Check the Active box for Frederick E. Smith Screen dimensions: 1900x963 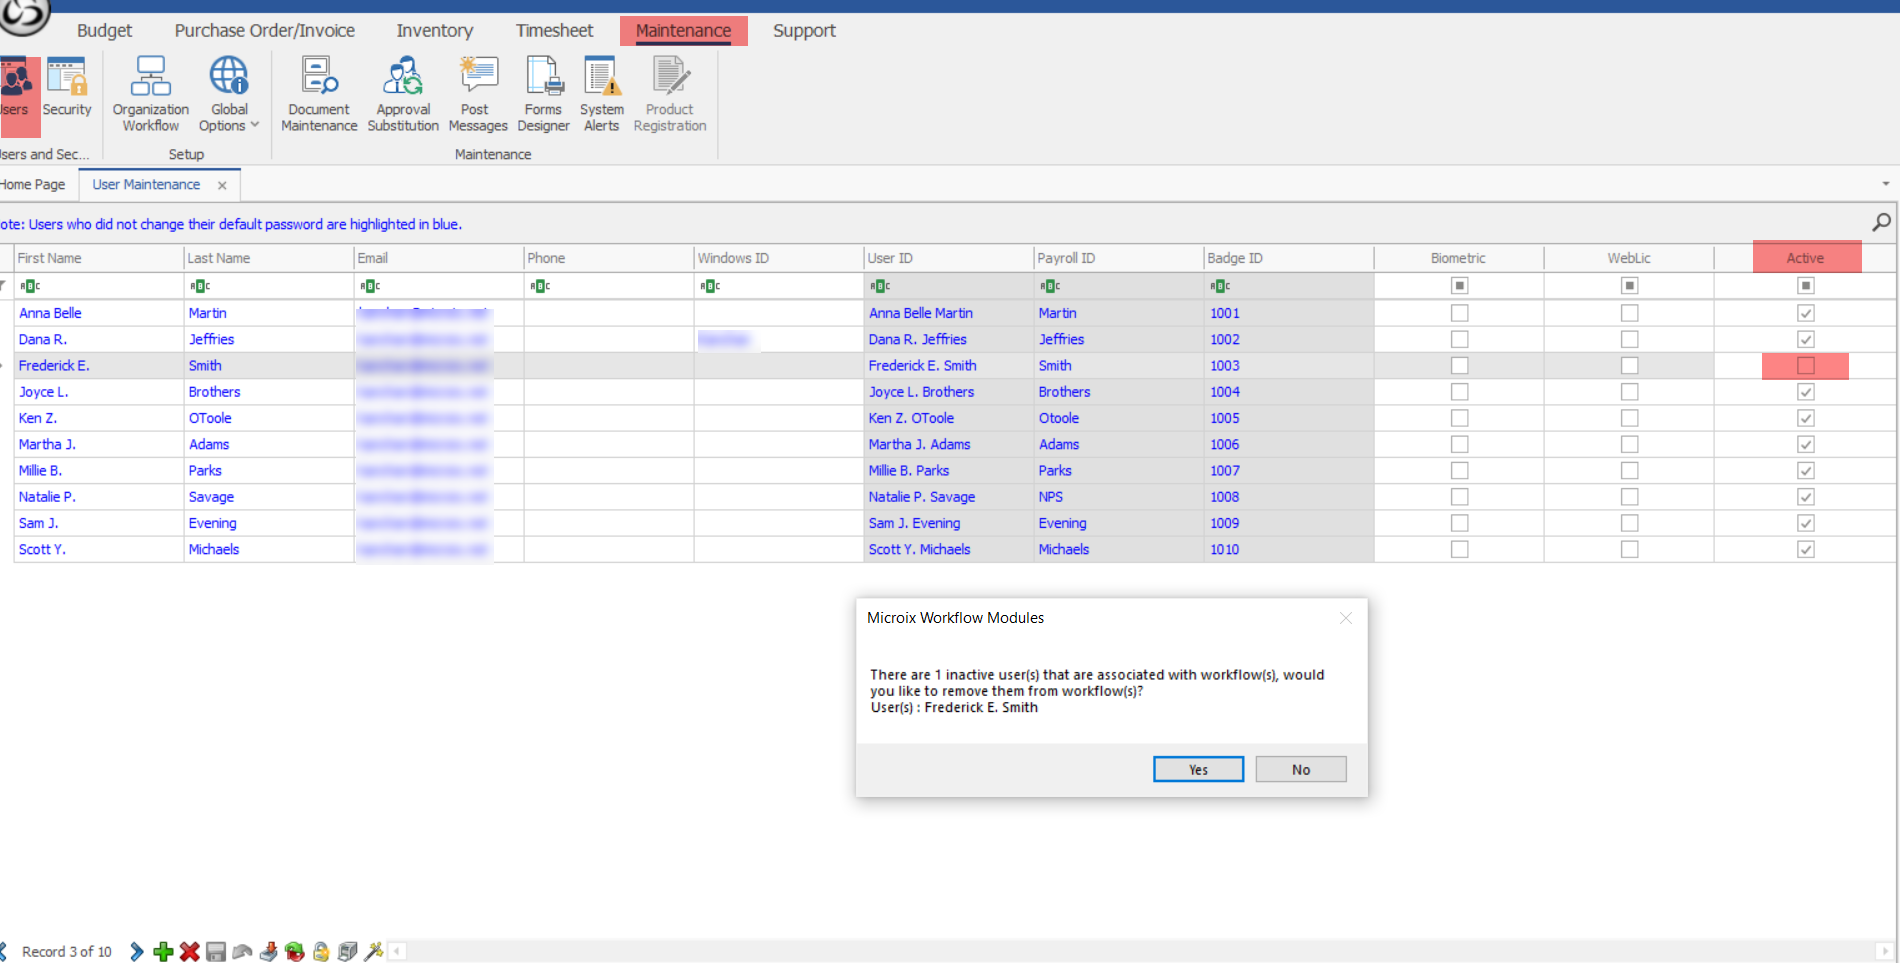coord(1805,366)
